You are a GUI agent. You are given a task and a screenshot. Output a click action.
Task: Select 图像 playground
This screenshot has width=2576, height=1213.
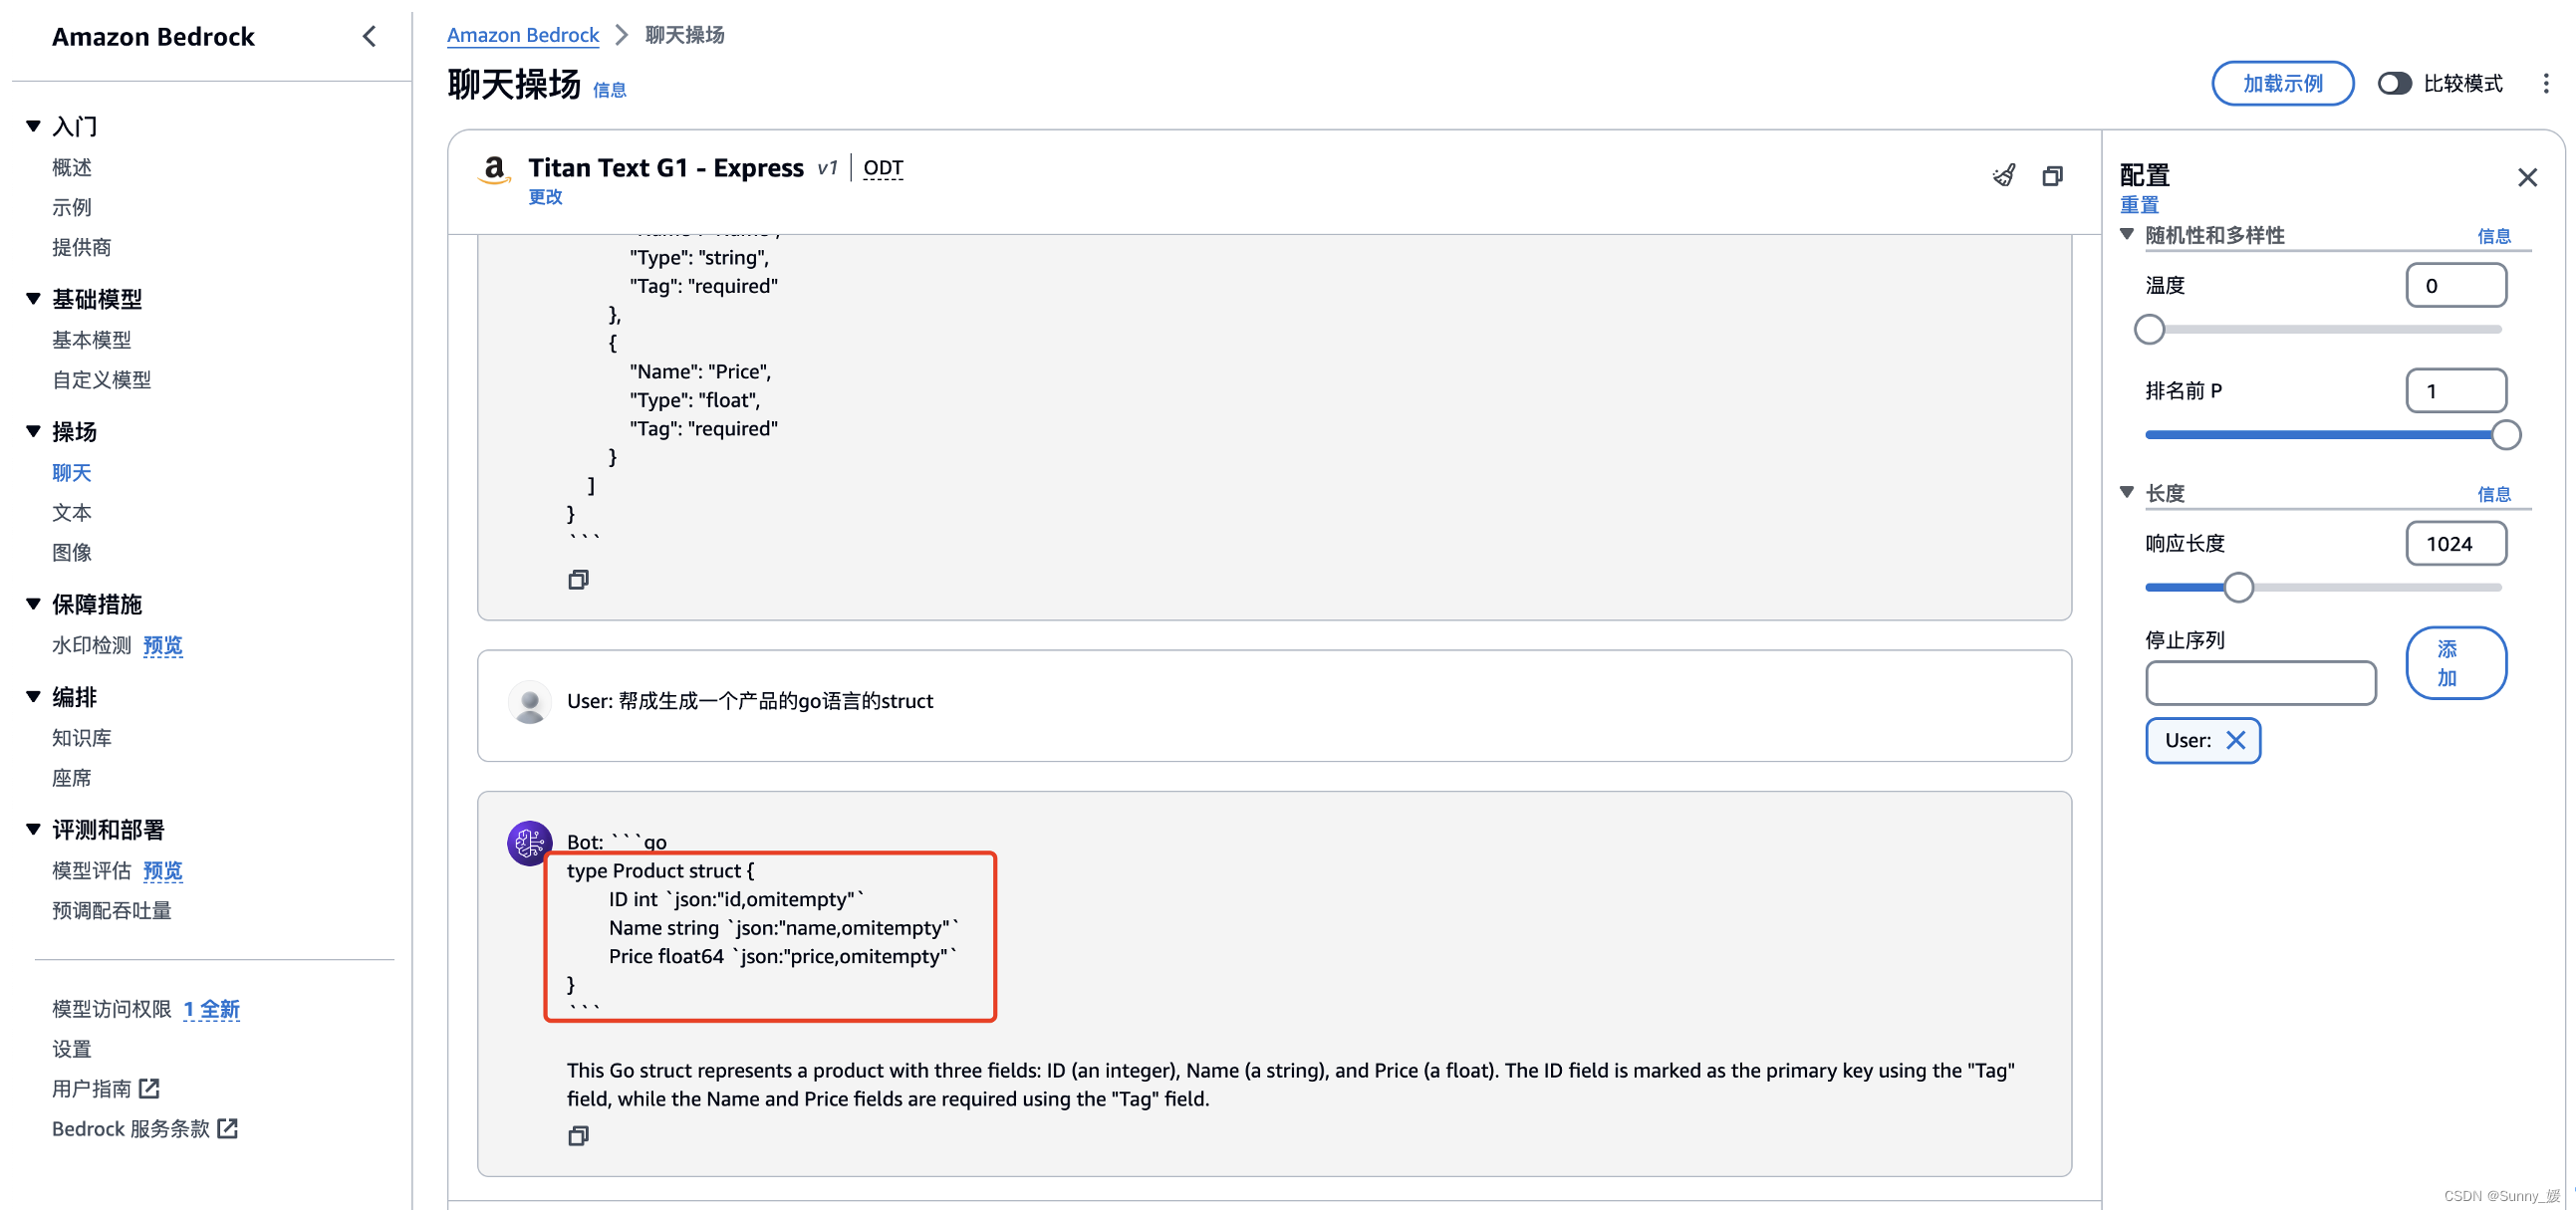pos(72,552)
